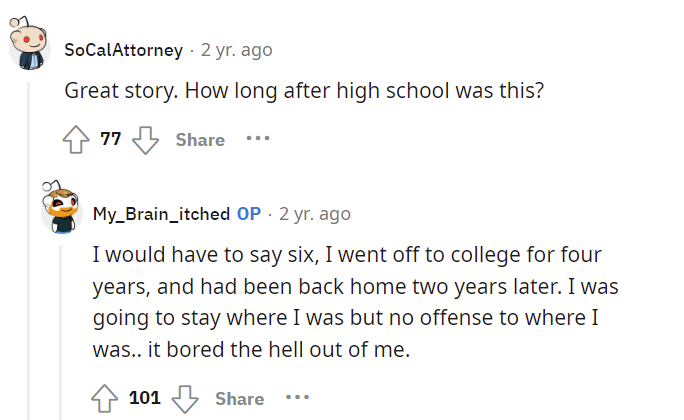
Task: Open more options on My_Brain_itched's reply
Action: click(x=298, y=397)
